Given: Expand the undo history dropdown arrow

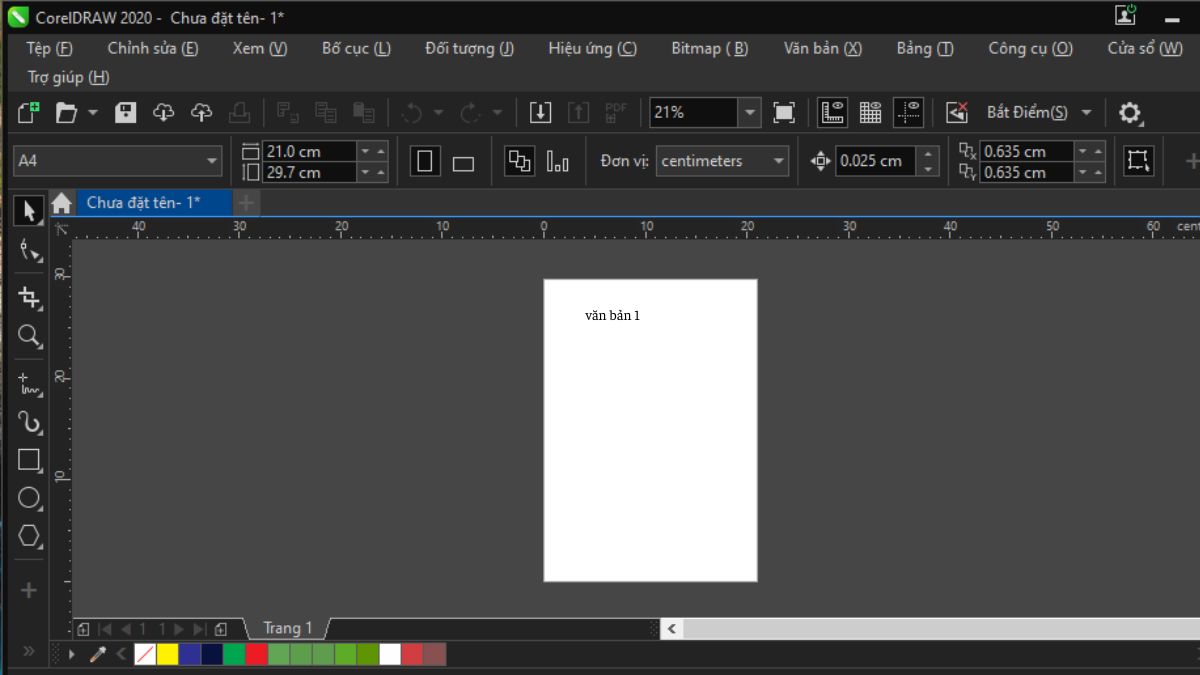Looking at the screenshot, I should click(x=438, y=112).
